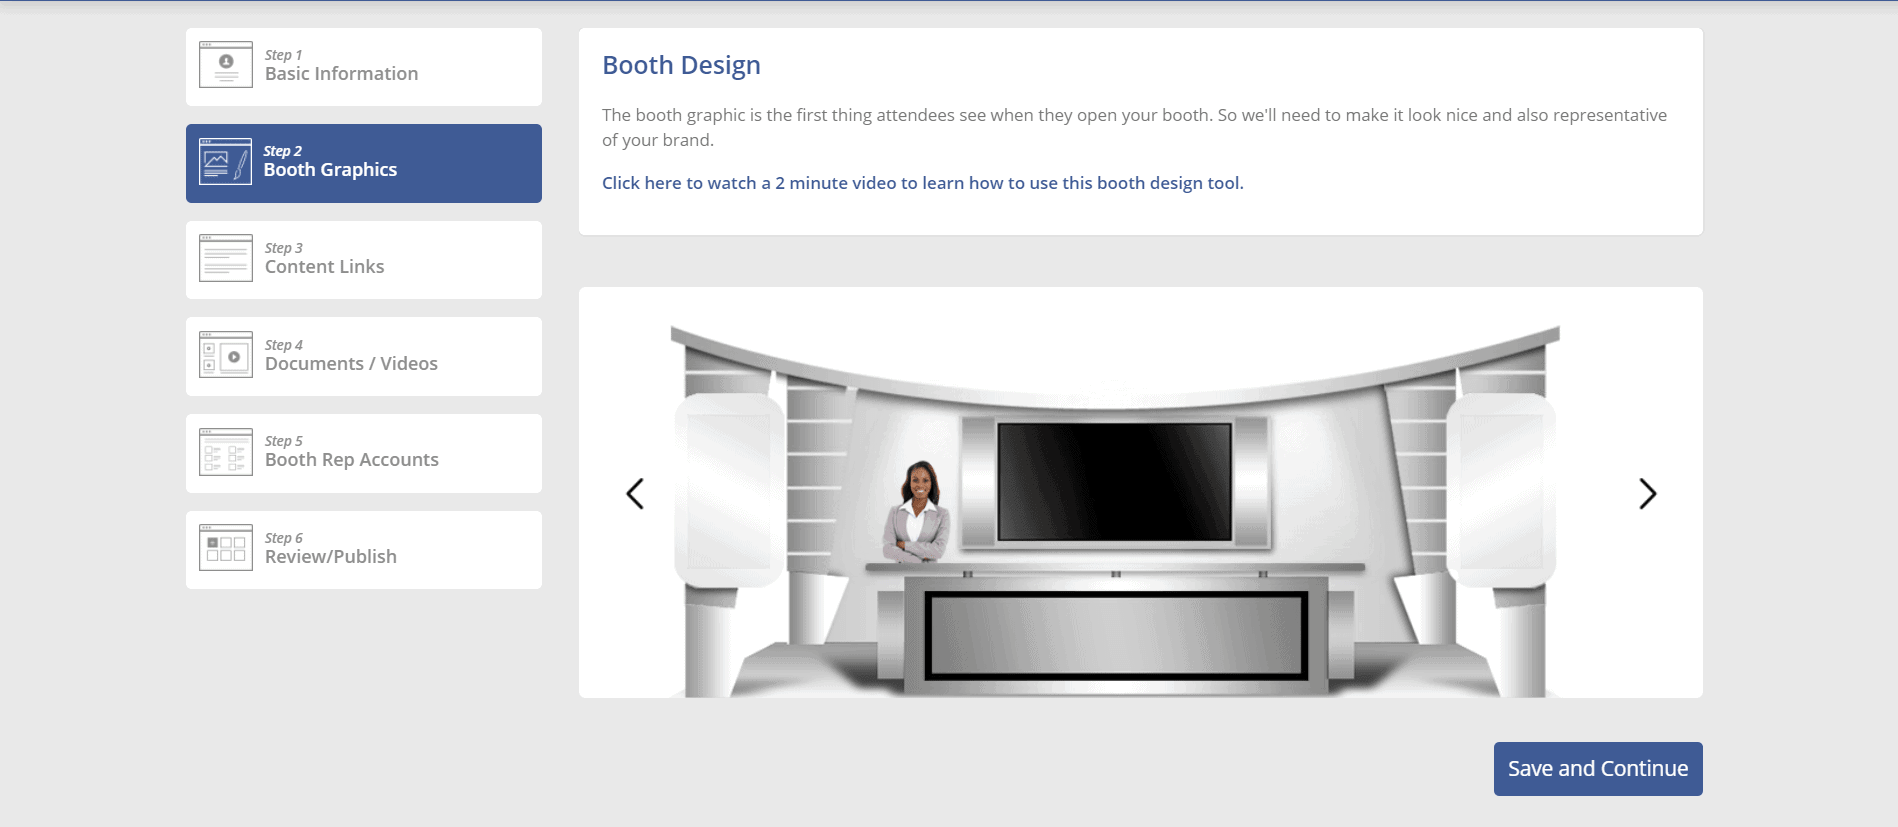Click the left booth banner panel
The image size is (1898, 827).
coord(729,490)
